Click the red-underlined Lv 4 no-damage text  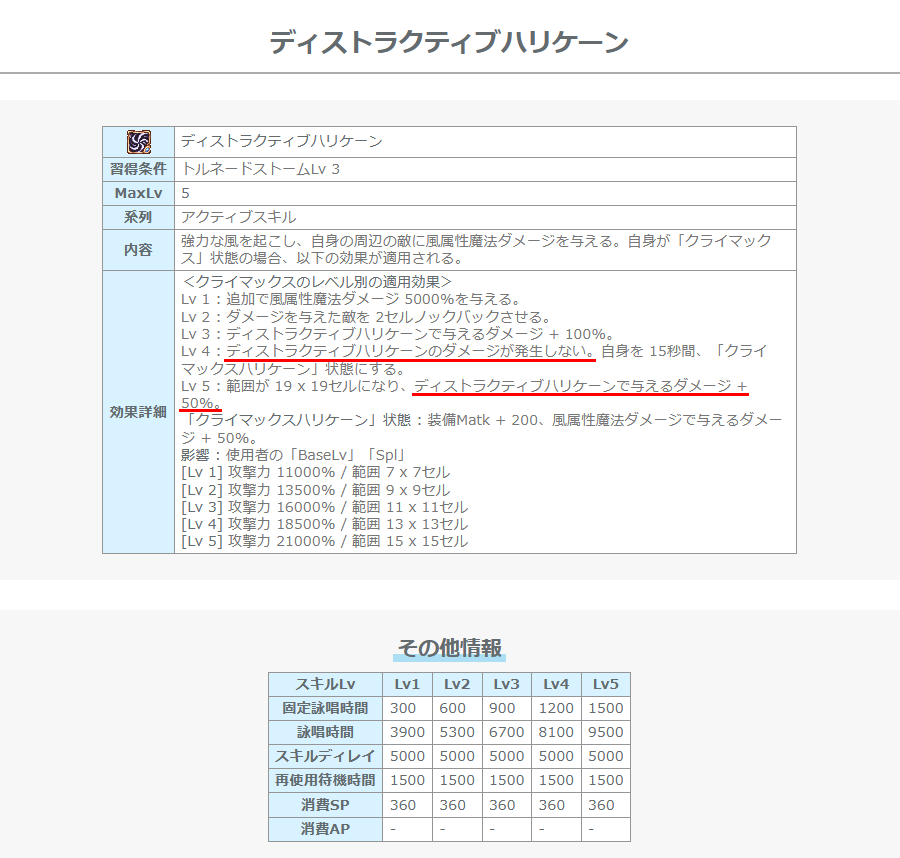410,352
